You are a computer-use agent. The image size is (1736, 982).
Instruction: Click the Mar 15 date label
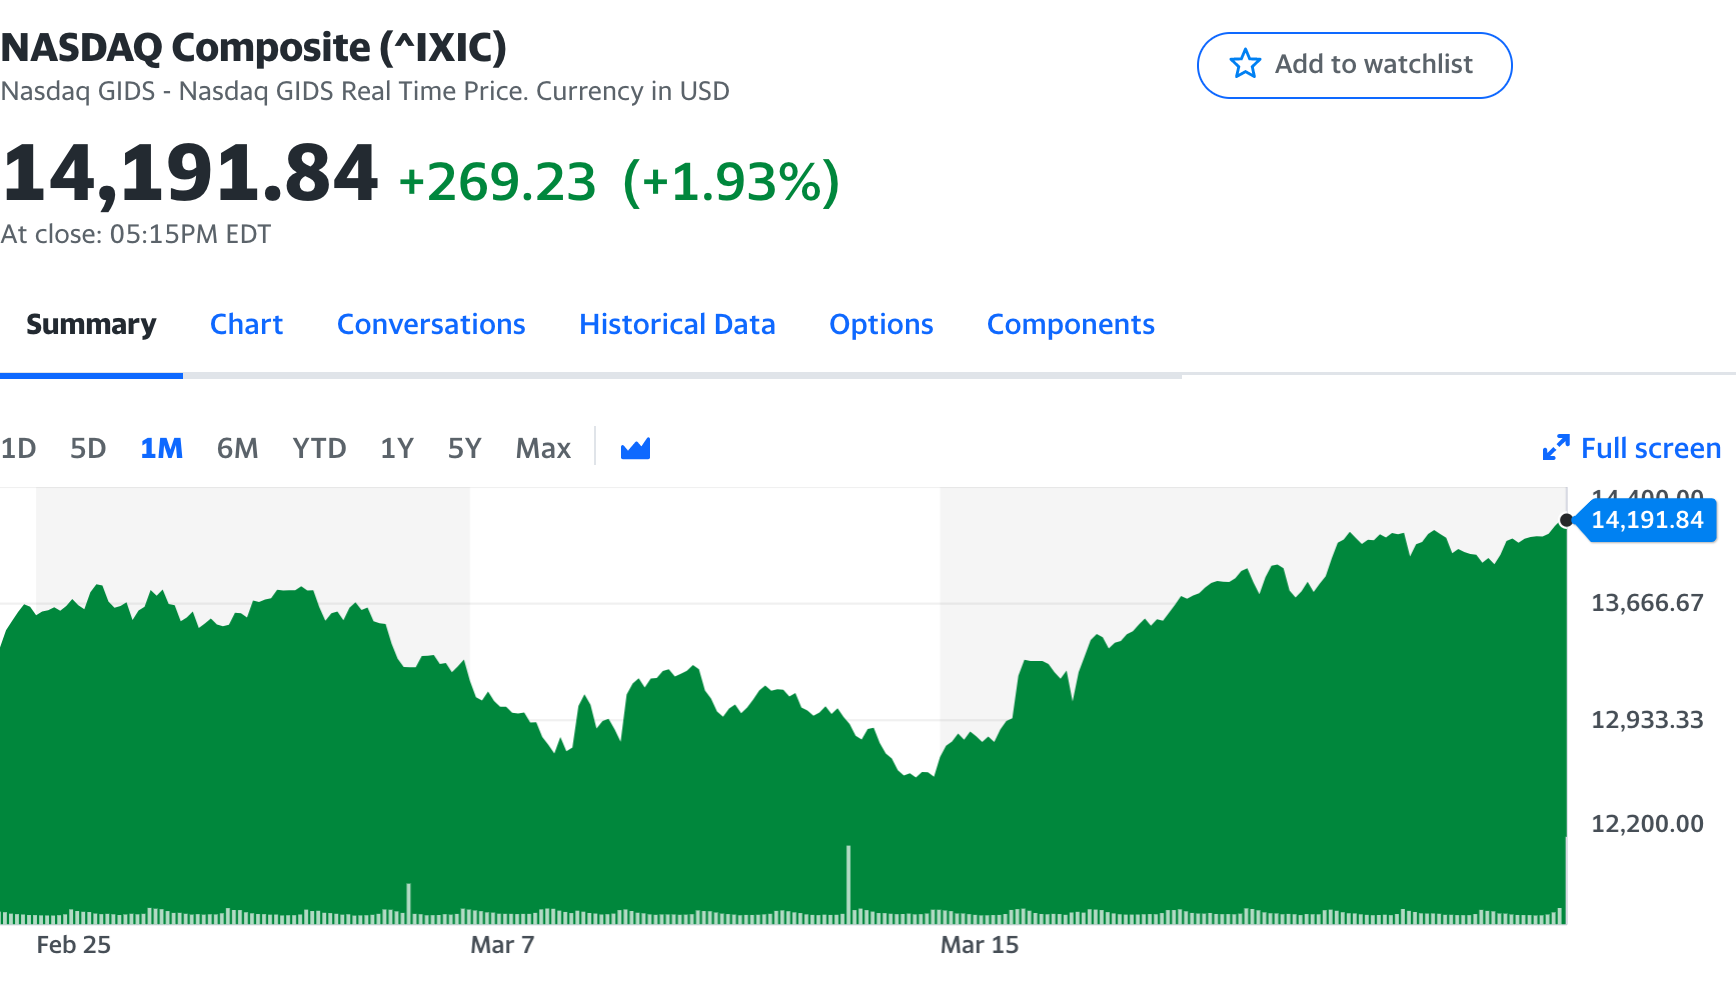coord(979,945)
